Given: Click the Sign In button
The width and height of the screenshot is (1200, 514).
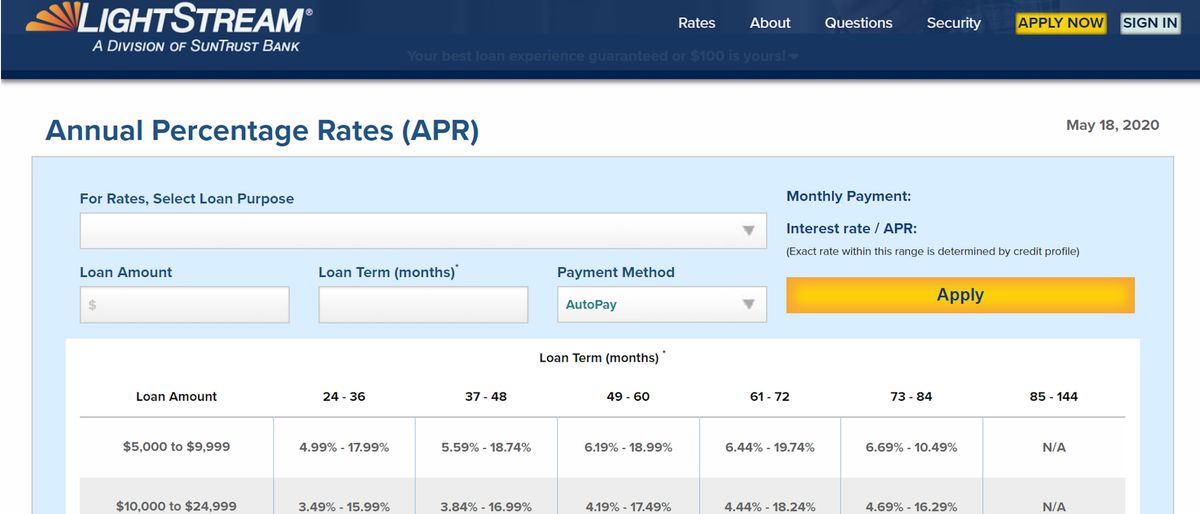Looking at the screenshot, I should pyautogui.click(x=1150, y=23).
